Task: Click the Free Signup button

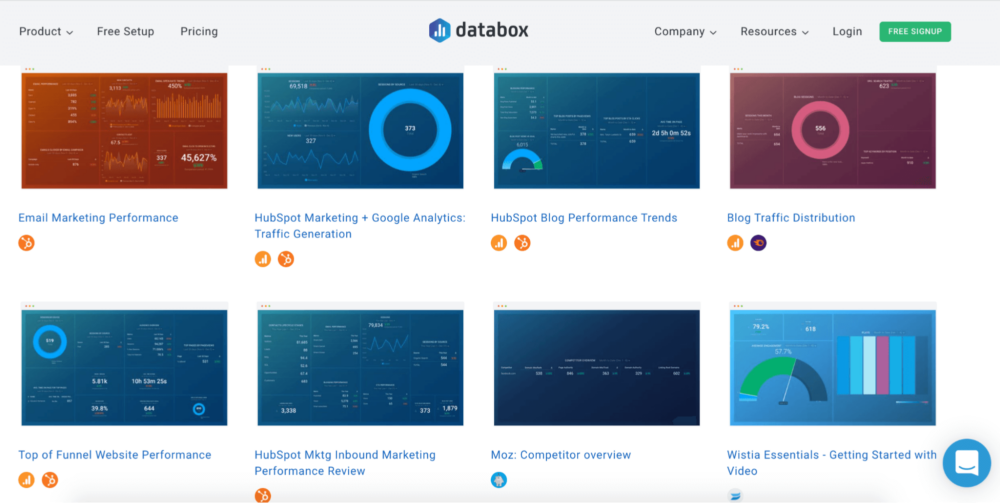Action: 914,32
